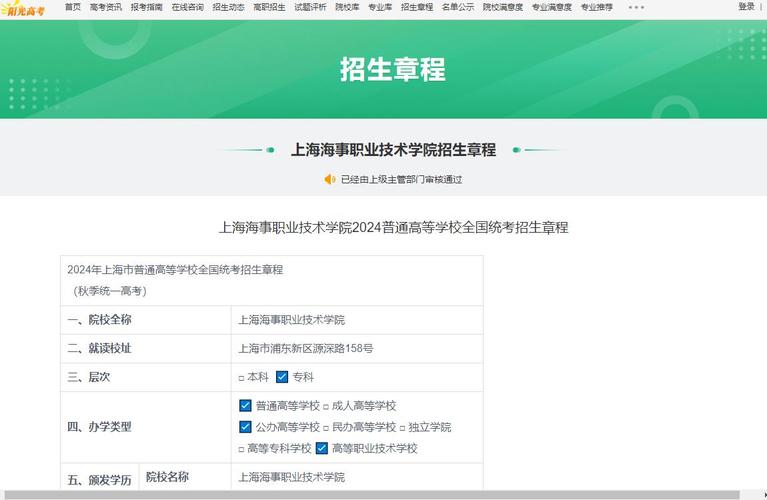Go to 试题评析 in the navigation
Screen dimensions: 767x500
pyautogui.click(x=310, y=7)
